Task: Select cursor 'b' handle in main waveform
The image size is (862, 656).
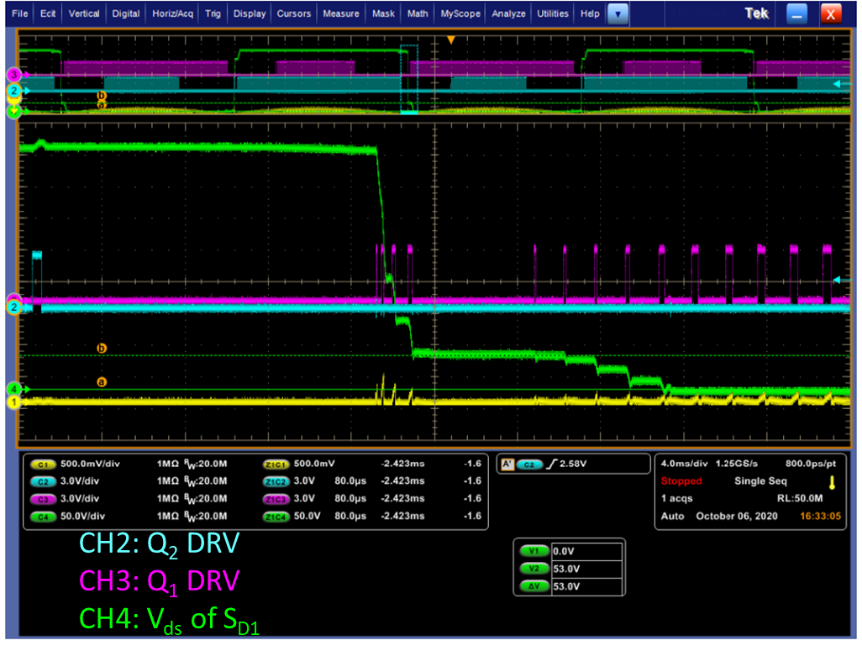Action: (x=101, y=347)
